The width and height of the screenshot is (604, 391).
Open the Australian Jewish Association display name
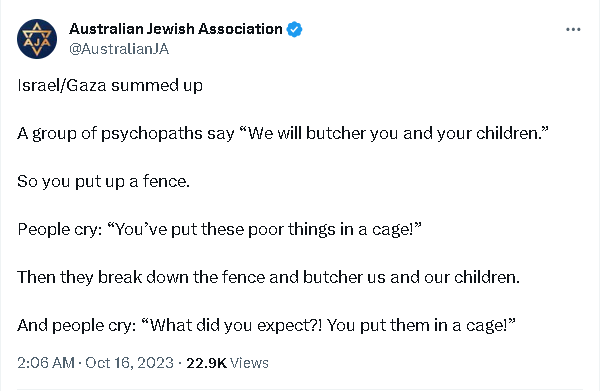176,29
